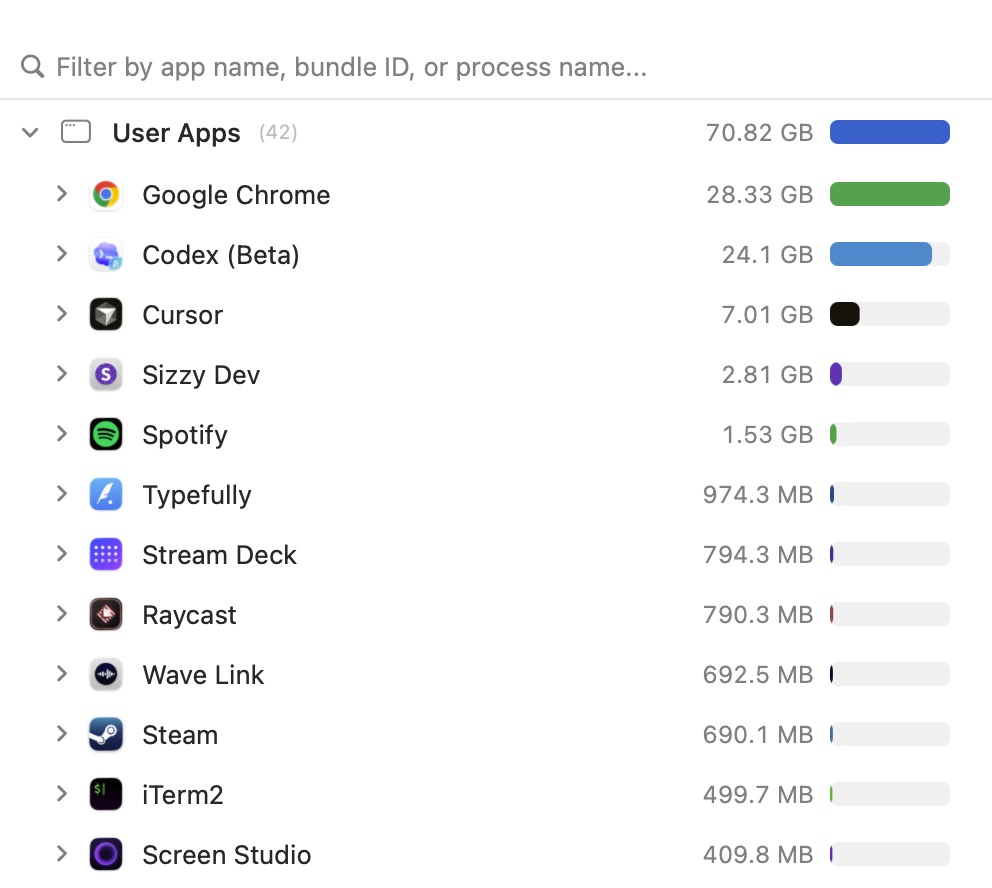The image size is (992, 888).
Task: Select the "Stream Deck" name
Action: click(220, 555)
